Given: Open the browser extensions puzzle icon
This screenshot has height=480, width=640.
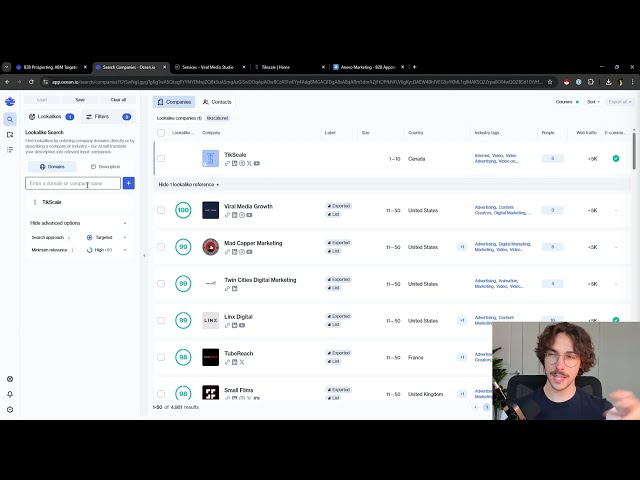Looking at the screenshot, I should pyautogui.click(x=591, y=82).
